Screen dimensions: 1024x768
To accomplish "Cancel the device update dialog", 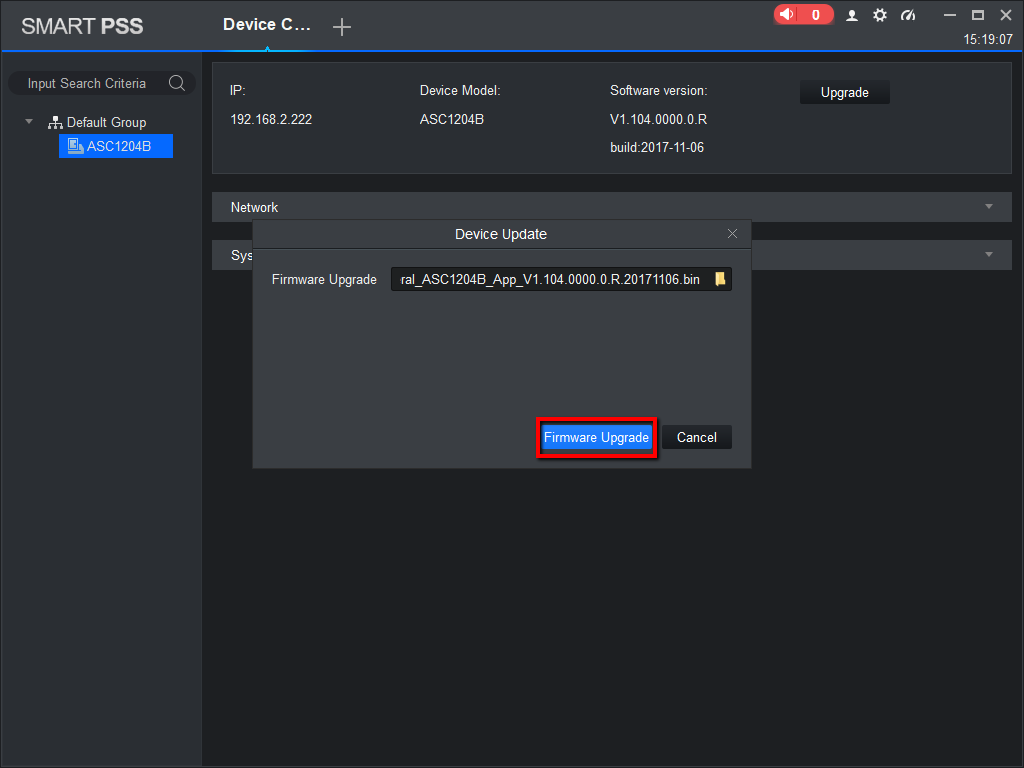I will (697, 438).
